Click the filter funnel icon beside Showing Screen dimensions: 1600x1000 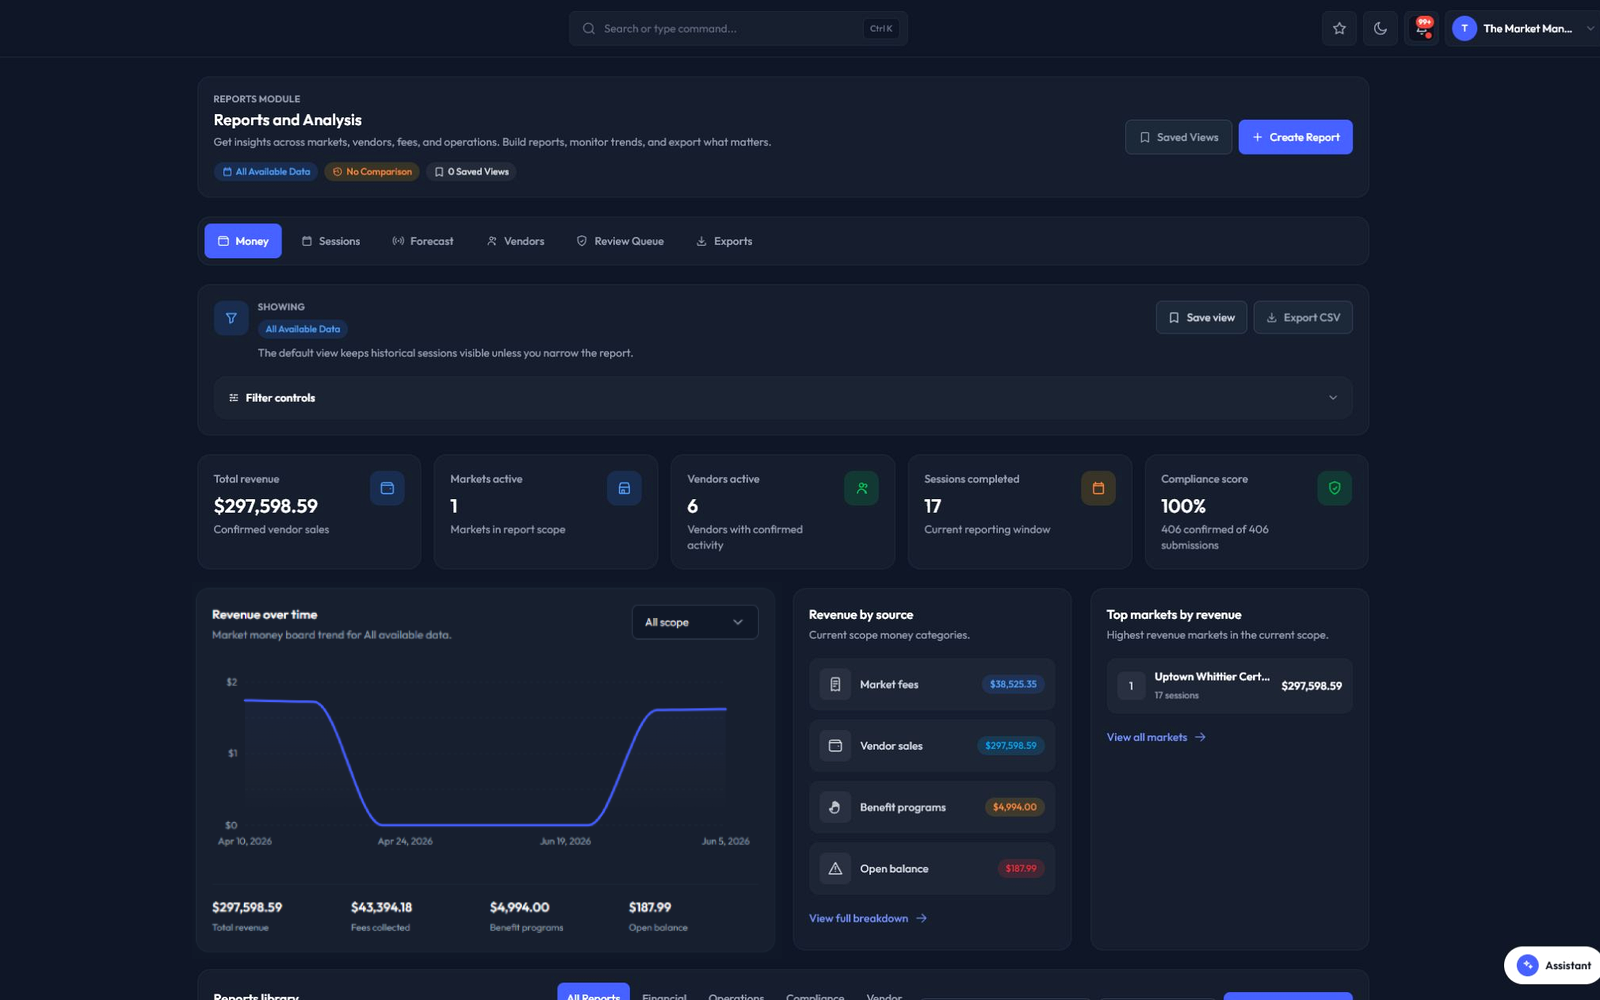pos(231,318)
